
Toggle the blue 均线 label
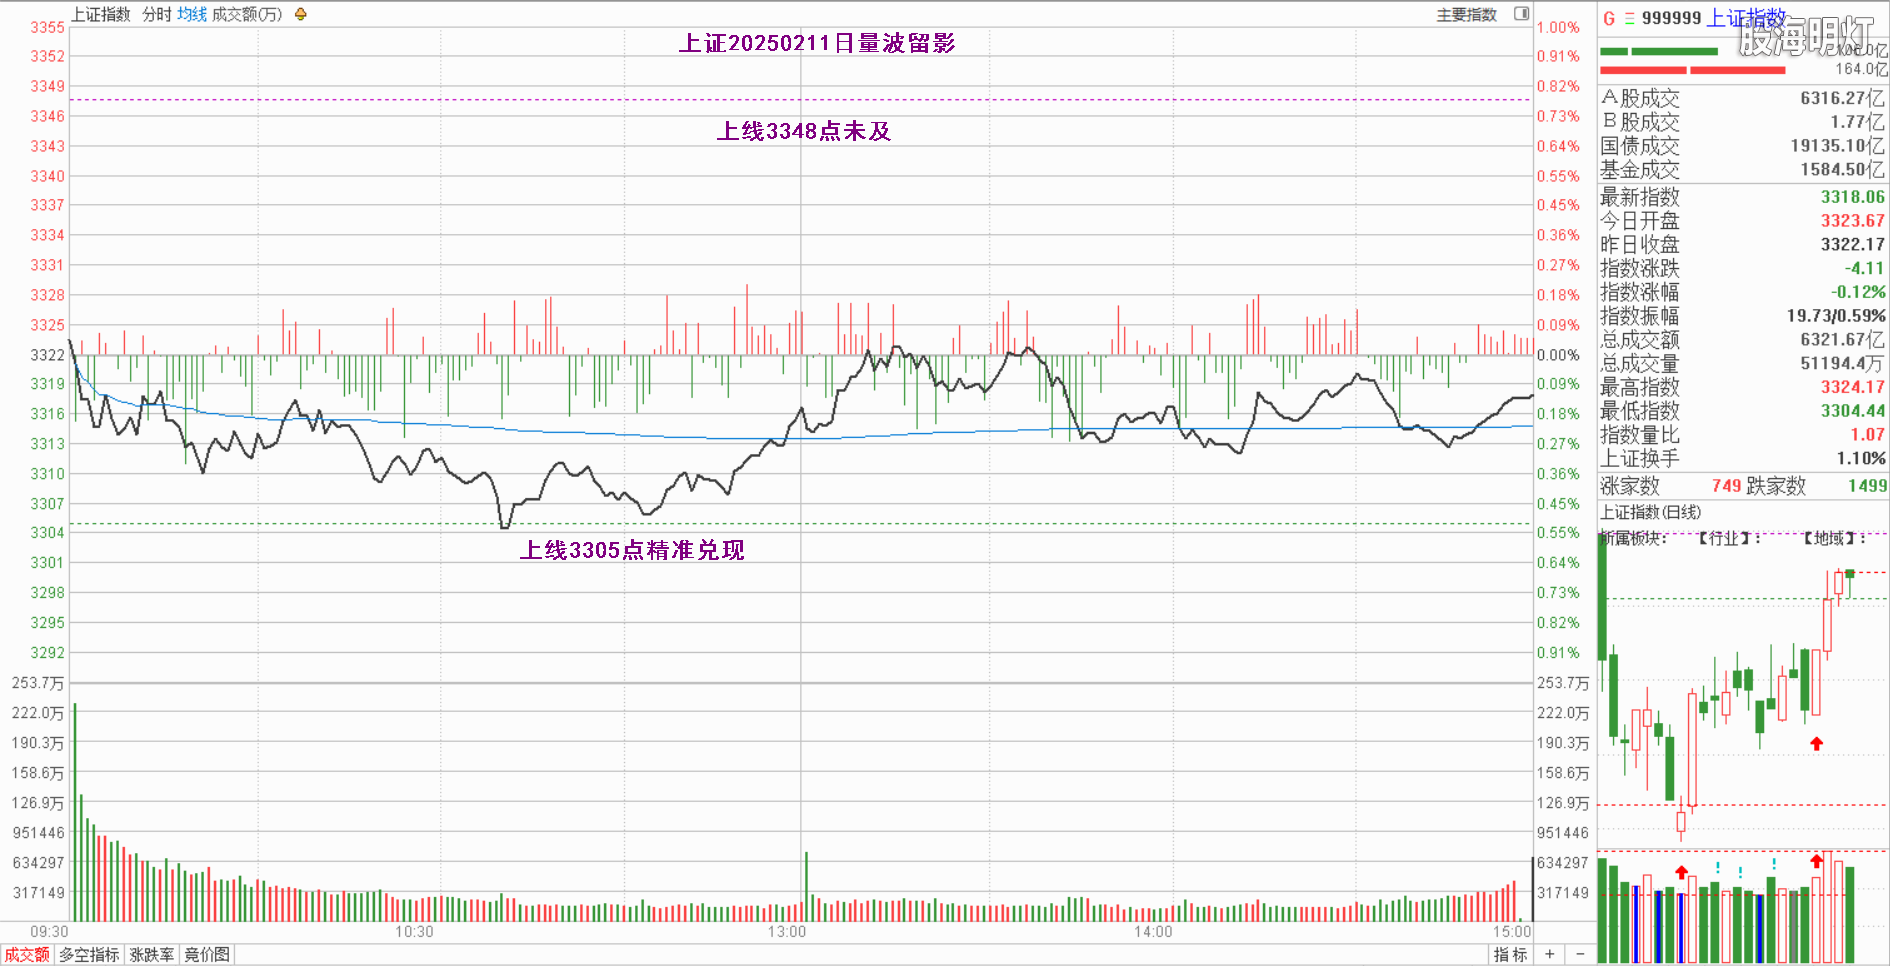192,14
